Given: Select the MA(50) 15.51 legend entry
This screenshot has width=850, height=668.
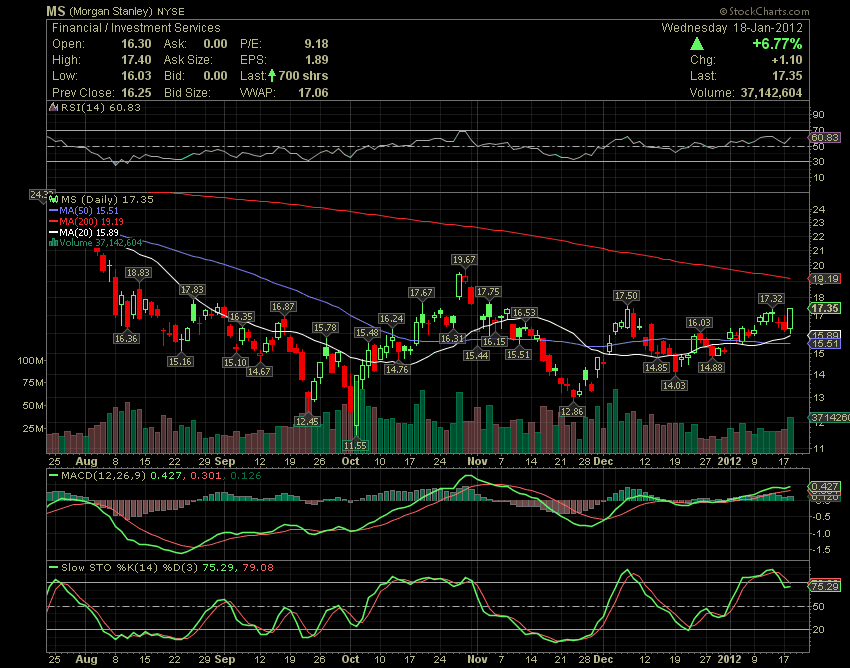Looking at the screenshot, I should pos(83,210).
